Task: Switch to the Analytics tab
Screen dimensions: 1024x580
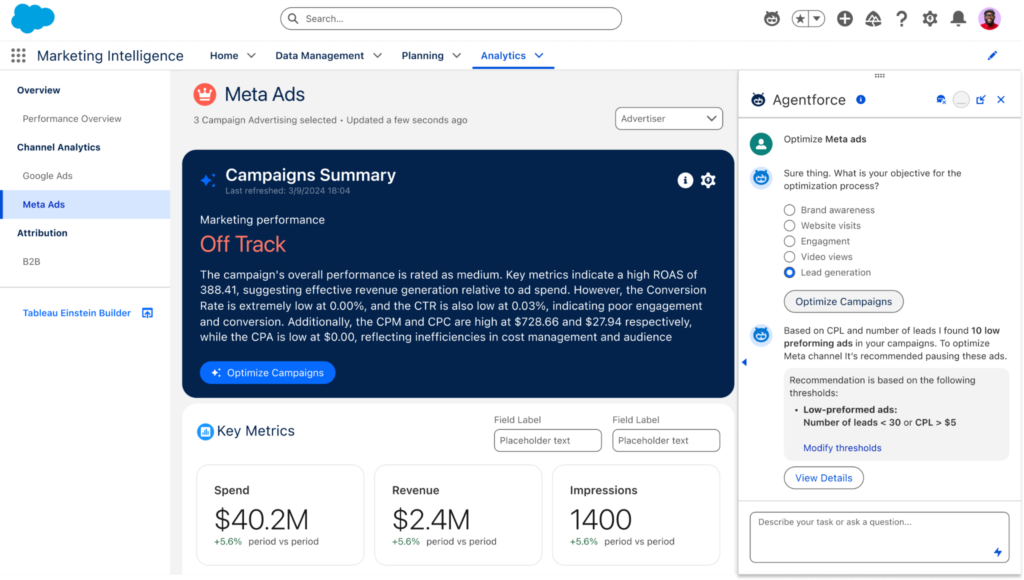Action: pyautogui.click(x=503, y=56)
